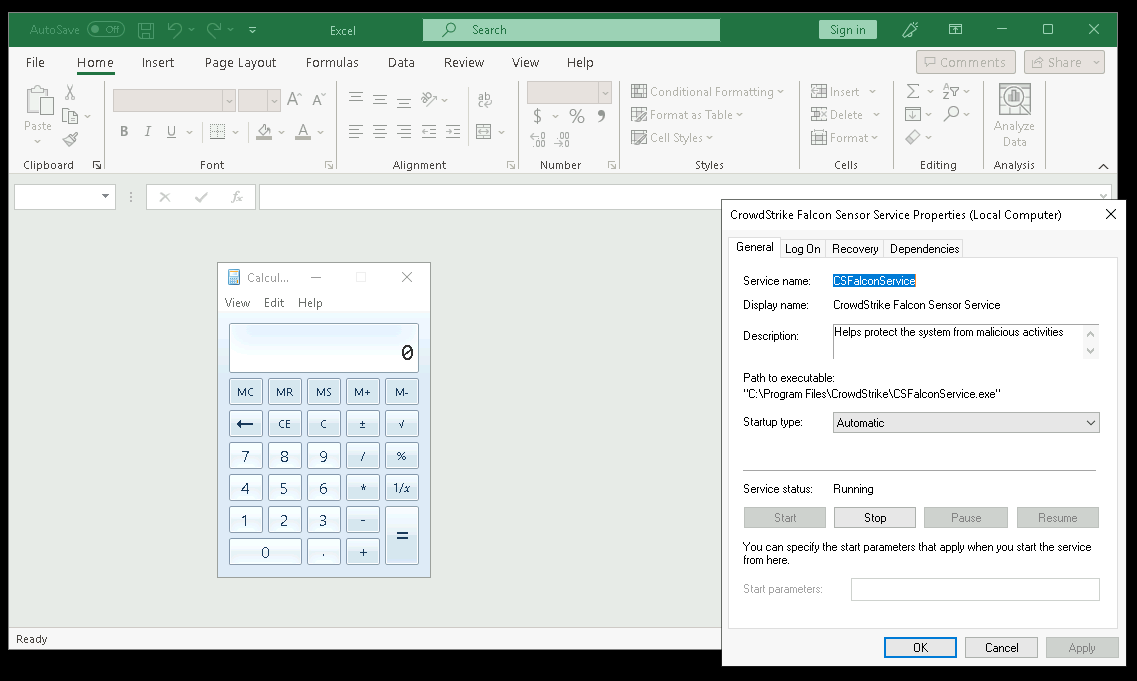Click the Coming Soon pen icon
The height and width of the screenshot is (681, 1137).
coord(910,30)
